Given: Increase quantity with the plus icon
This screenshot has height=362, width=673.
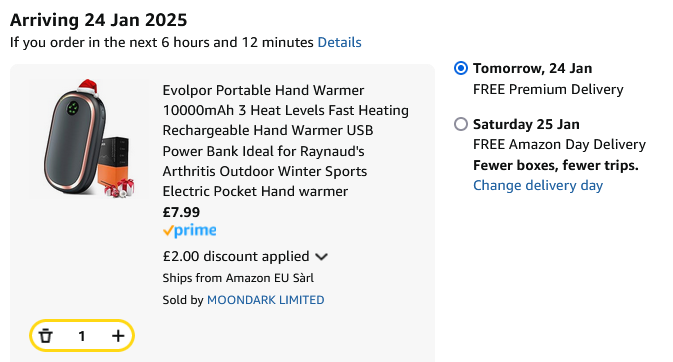Looking at the screenshot, I should (x=118, y=336).
